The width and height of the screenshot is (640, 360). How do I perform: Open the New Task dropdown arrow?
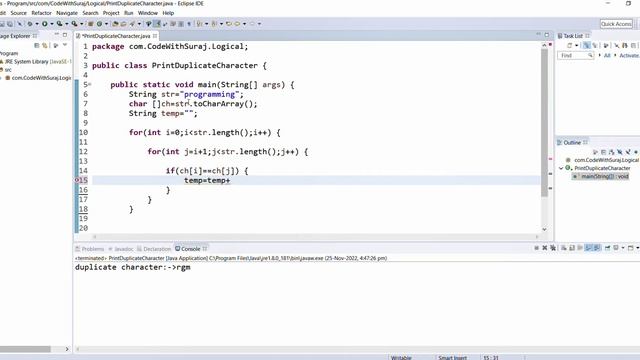click(577, 45)
